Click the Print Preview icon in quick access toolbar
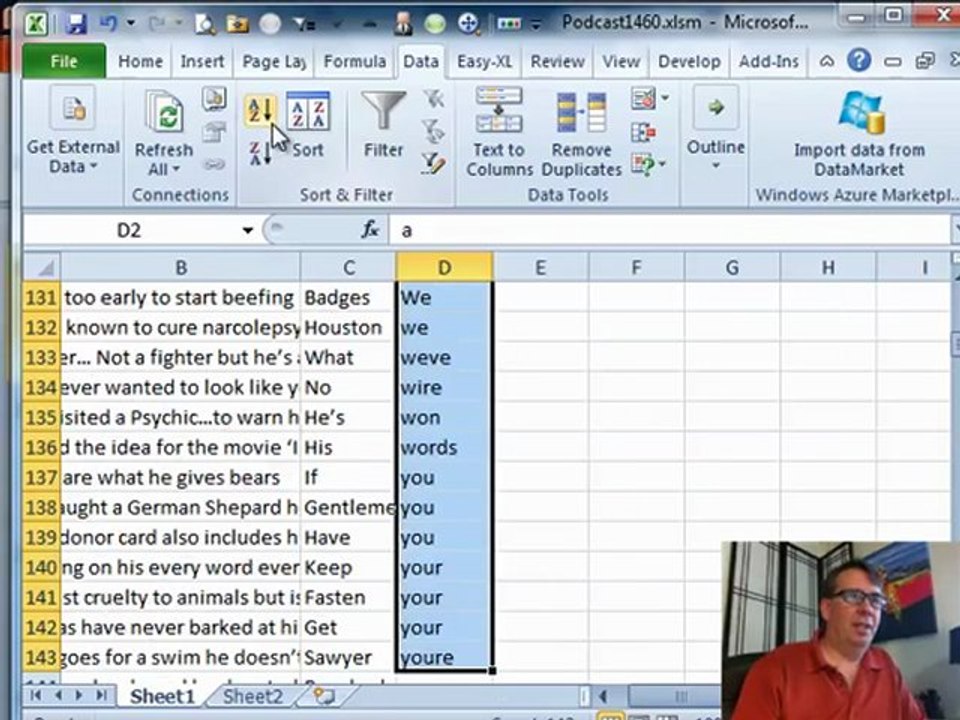Image resolution: width=960 pixels, height=720 pixels. point(204,24)
